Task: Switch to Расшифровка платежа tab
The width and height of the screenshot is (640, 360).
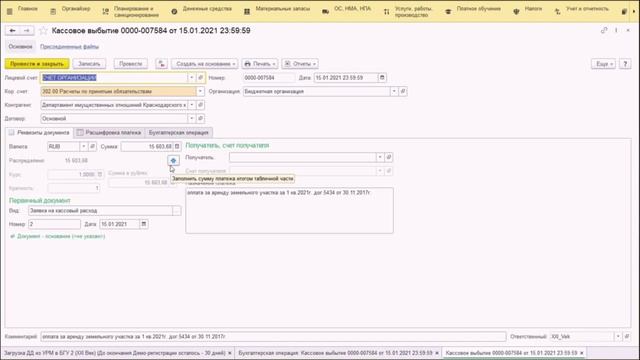Action: click(x=109, y=133)
